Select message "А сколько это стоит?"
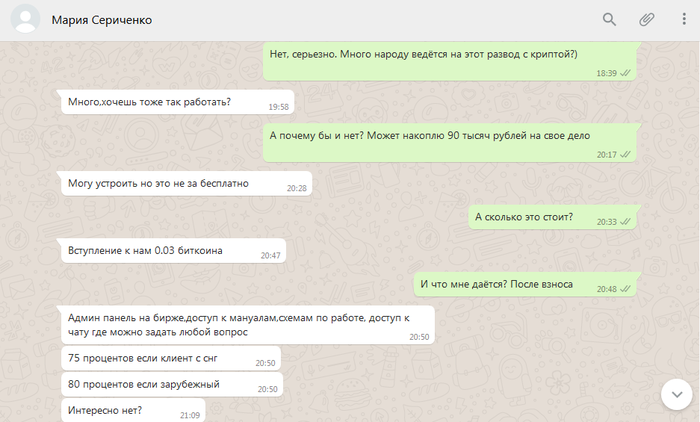700x422 pixels. click(x=552, y=217)
